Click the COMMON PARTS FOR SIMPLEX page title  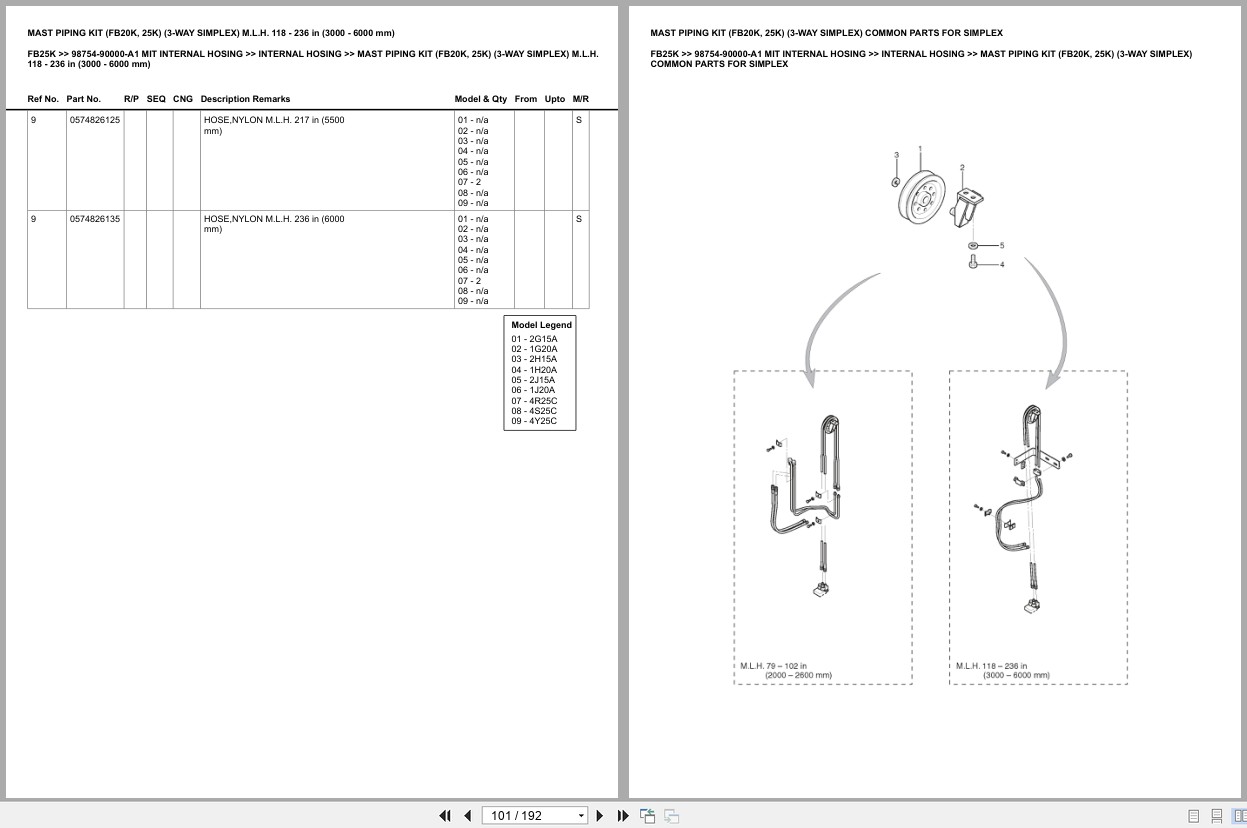tap(826, 33)
